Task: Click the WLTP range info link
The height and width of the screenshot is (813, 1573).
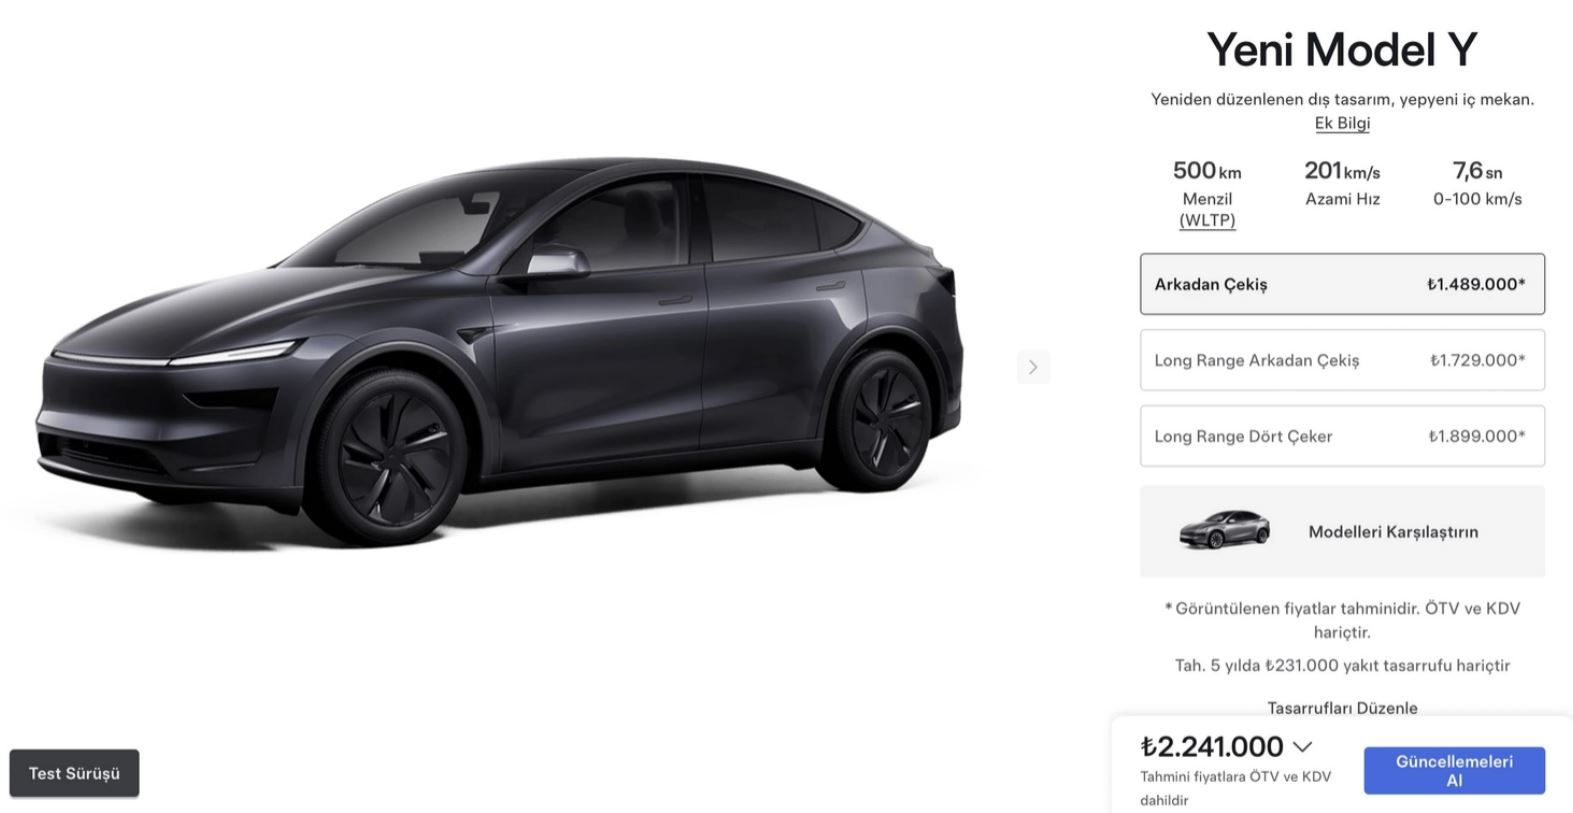Action: 1207,220
